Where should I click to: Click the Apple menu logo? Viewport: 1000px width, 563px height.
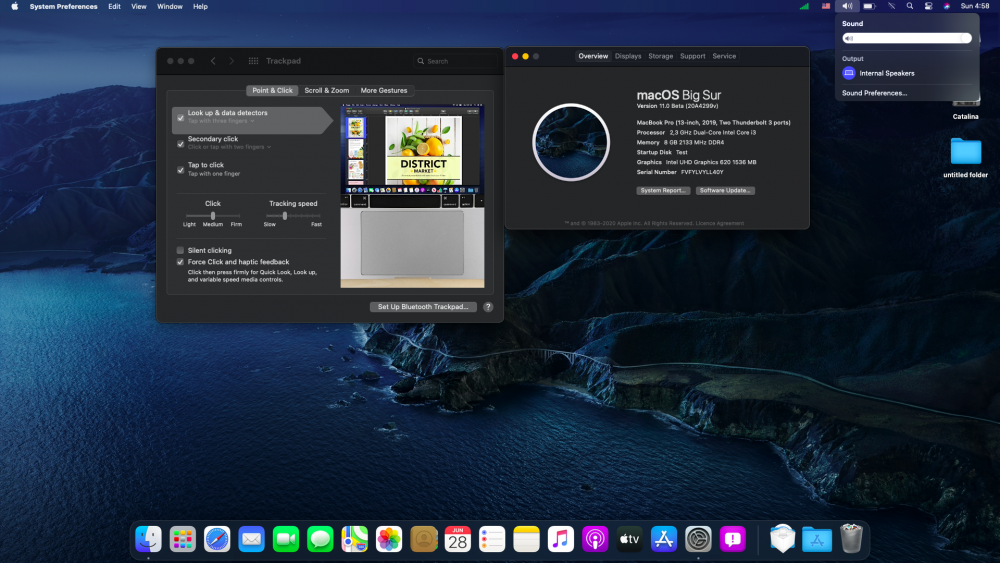click(x=15, y=6)
